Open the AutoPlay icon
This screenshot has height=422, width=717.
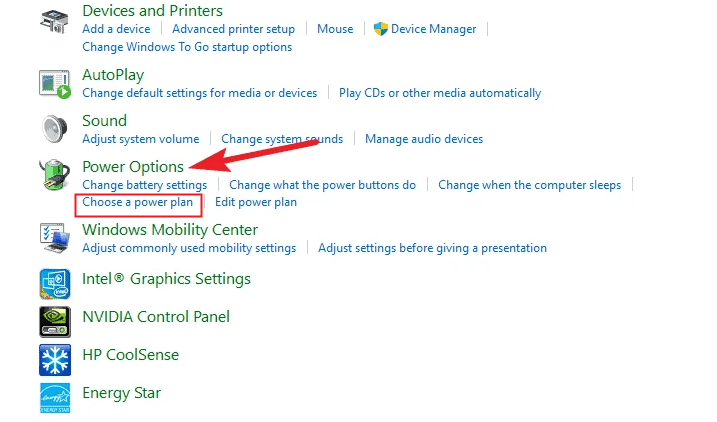pos(54,84)
